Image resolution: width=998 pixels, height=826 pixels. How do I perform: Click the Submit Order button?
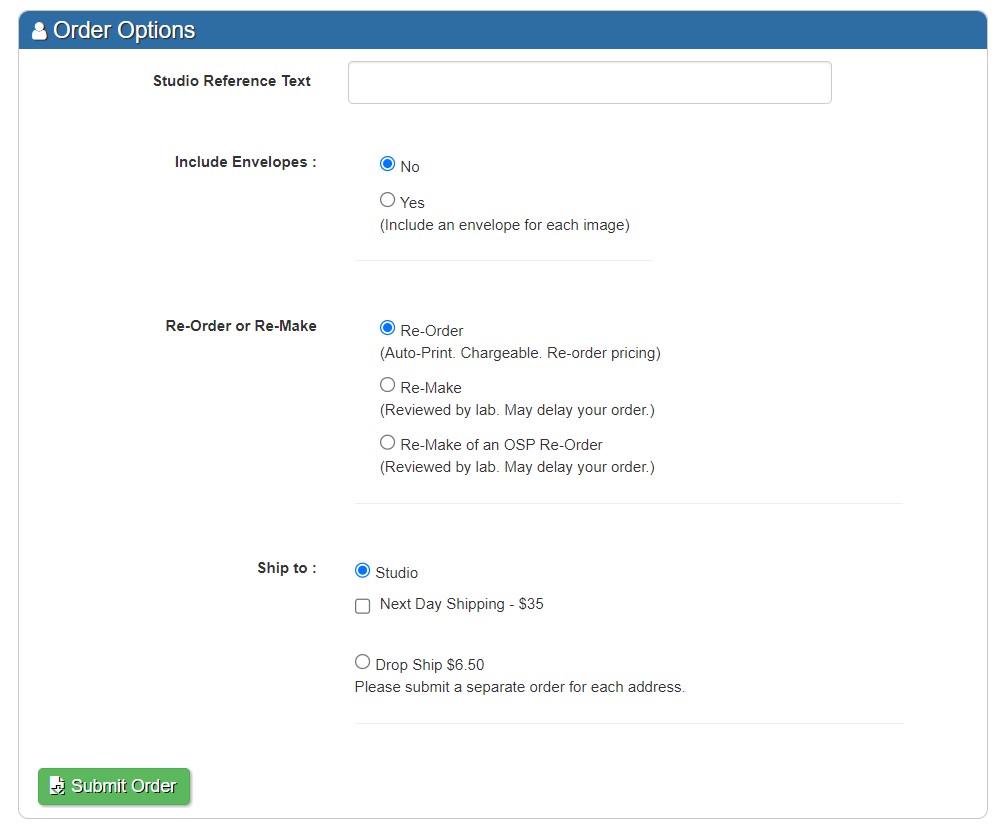pyautogui.click(x=114, y=787)
